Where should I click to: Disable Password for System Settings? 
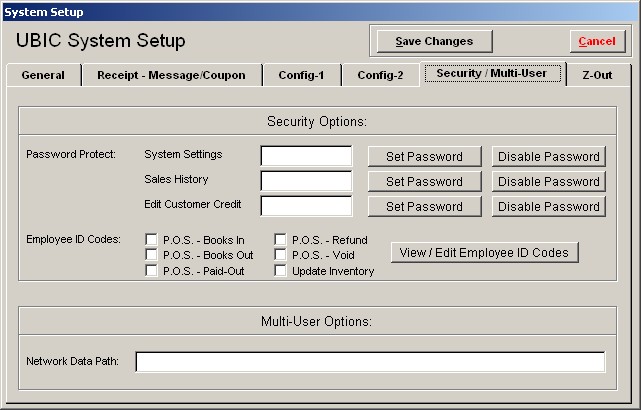point(549,157)
